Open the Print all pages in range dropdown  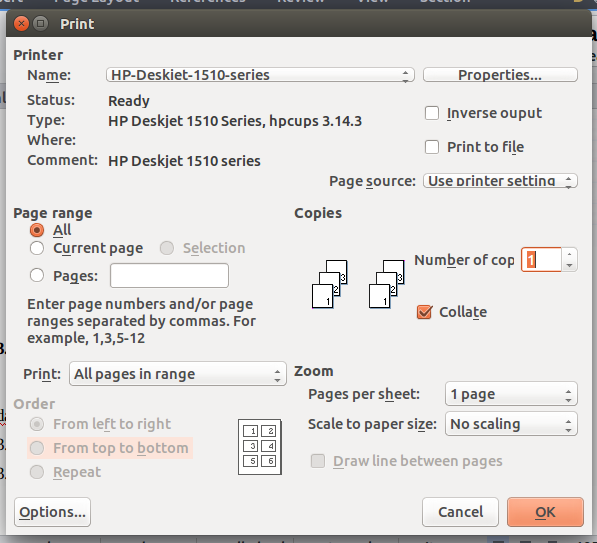(178, 374)
